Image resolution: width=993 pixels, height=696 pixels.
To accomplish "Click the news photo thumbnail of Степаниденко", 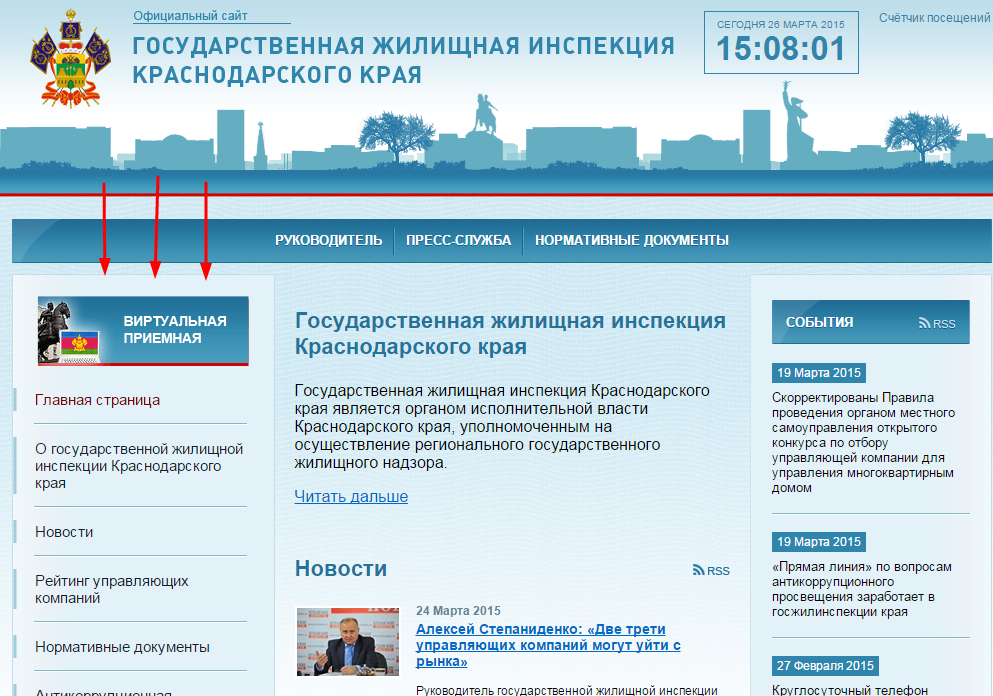I will [347, 641].
